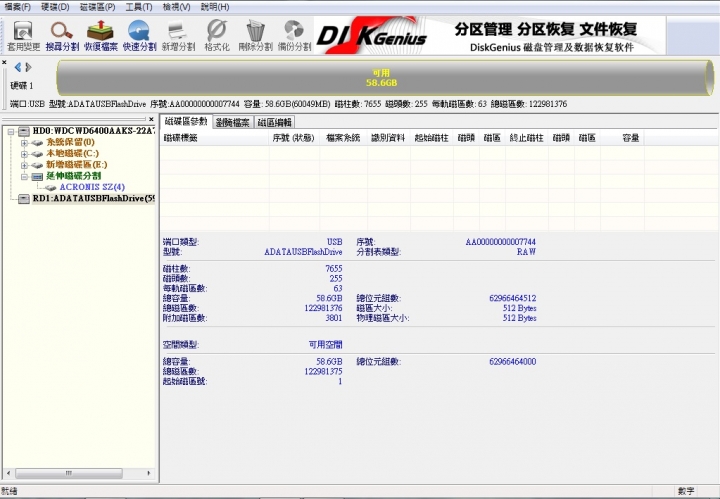This screenshot has width=720, height=499.
Task: Click the RAW partition table type value
Action: coord(526,252)
